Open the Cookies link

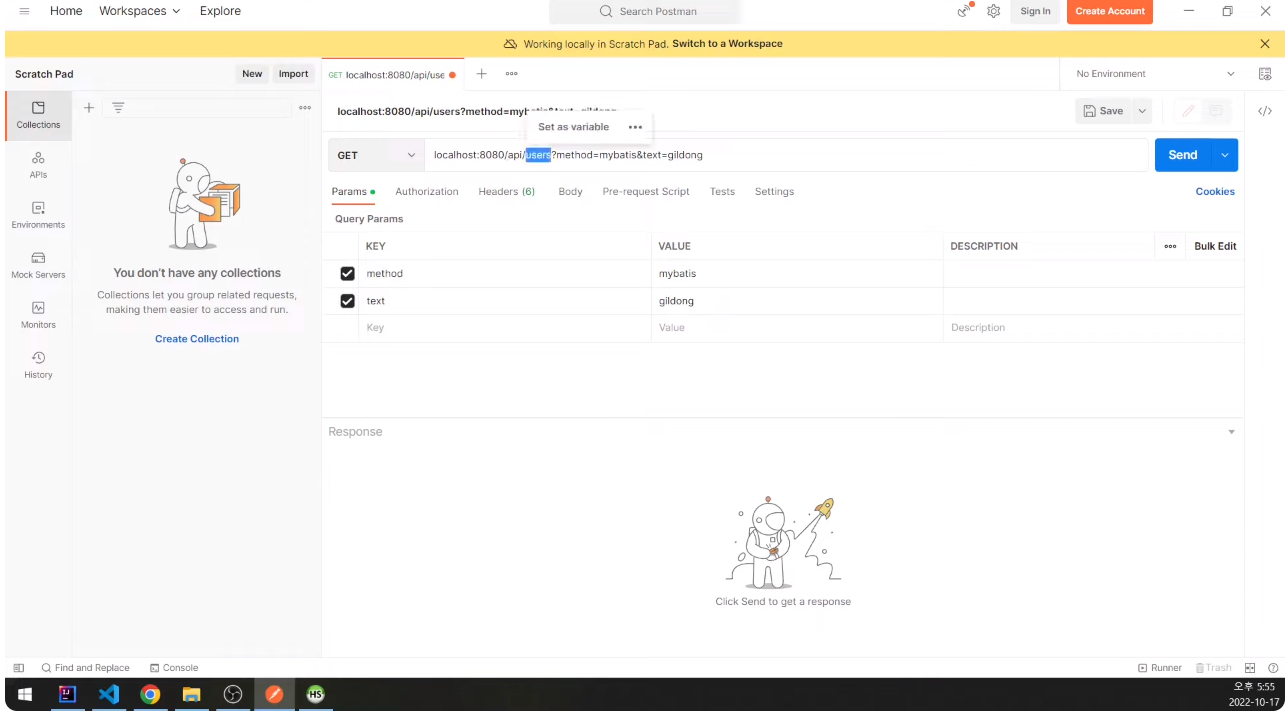(x=1215, y=192)
